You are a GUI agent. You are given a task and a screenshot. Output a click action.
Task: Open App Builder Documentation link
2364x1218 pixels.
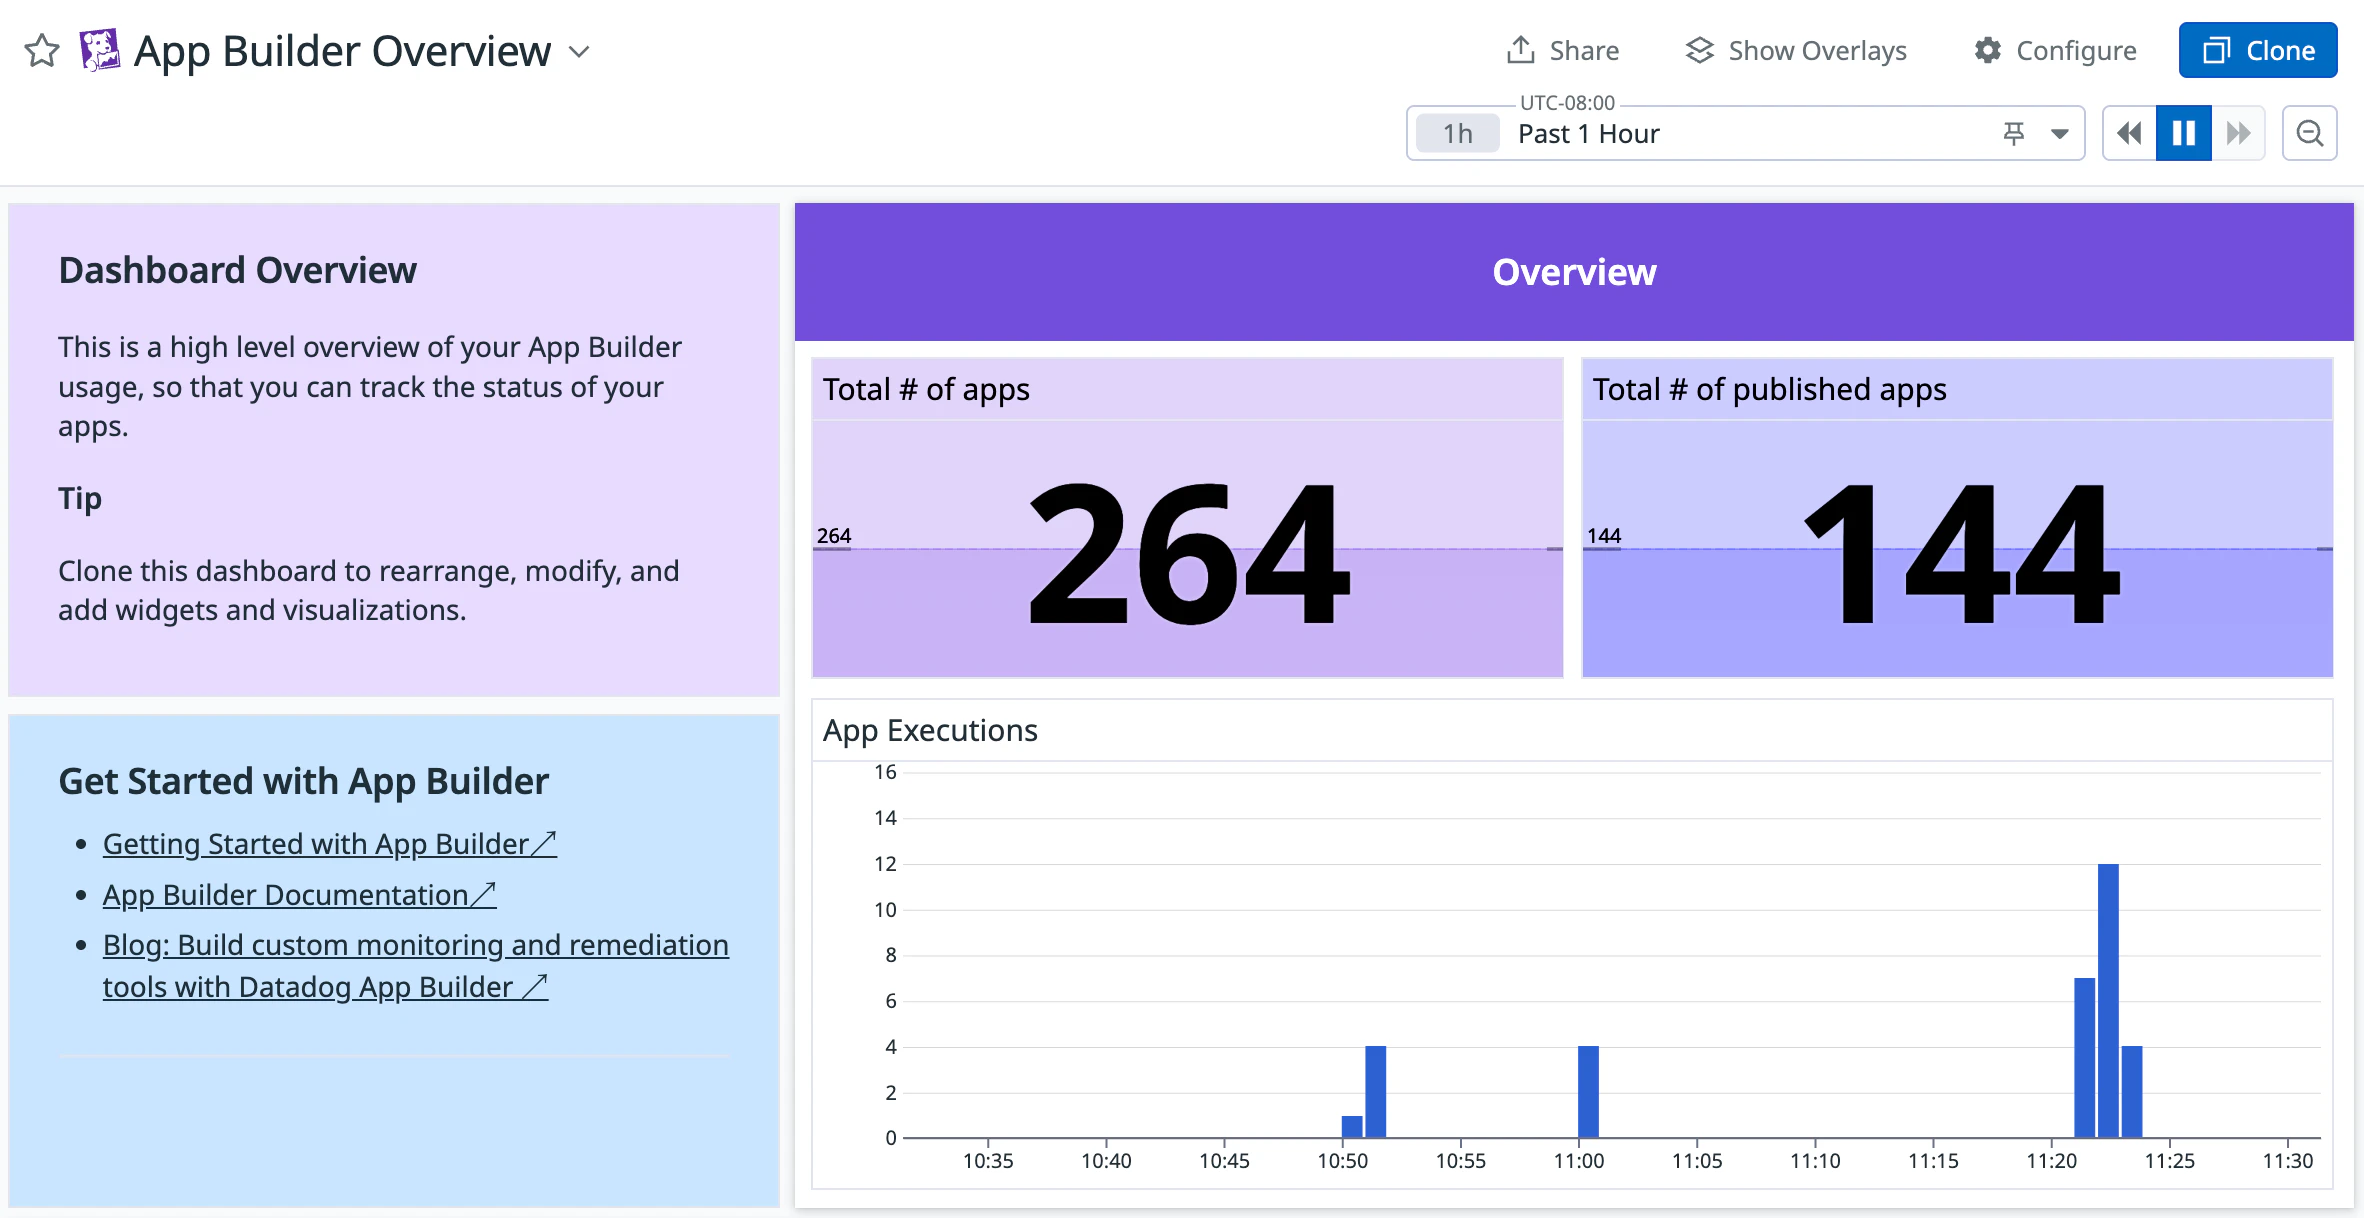pos(299,895)
